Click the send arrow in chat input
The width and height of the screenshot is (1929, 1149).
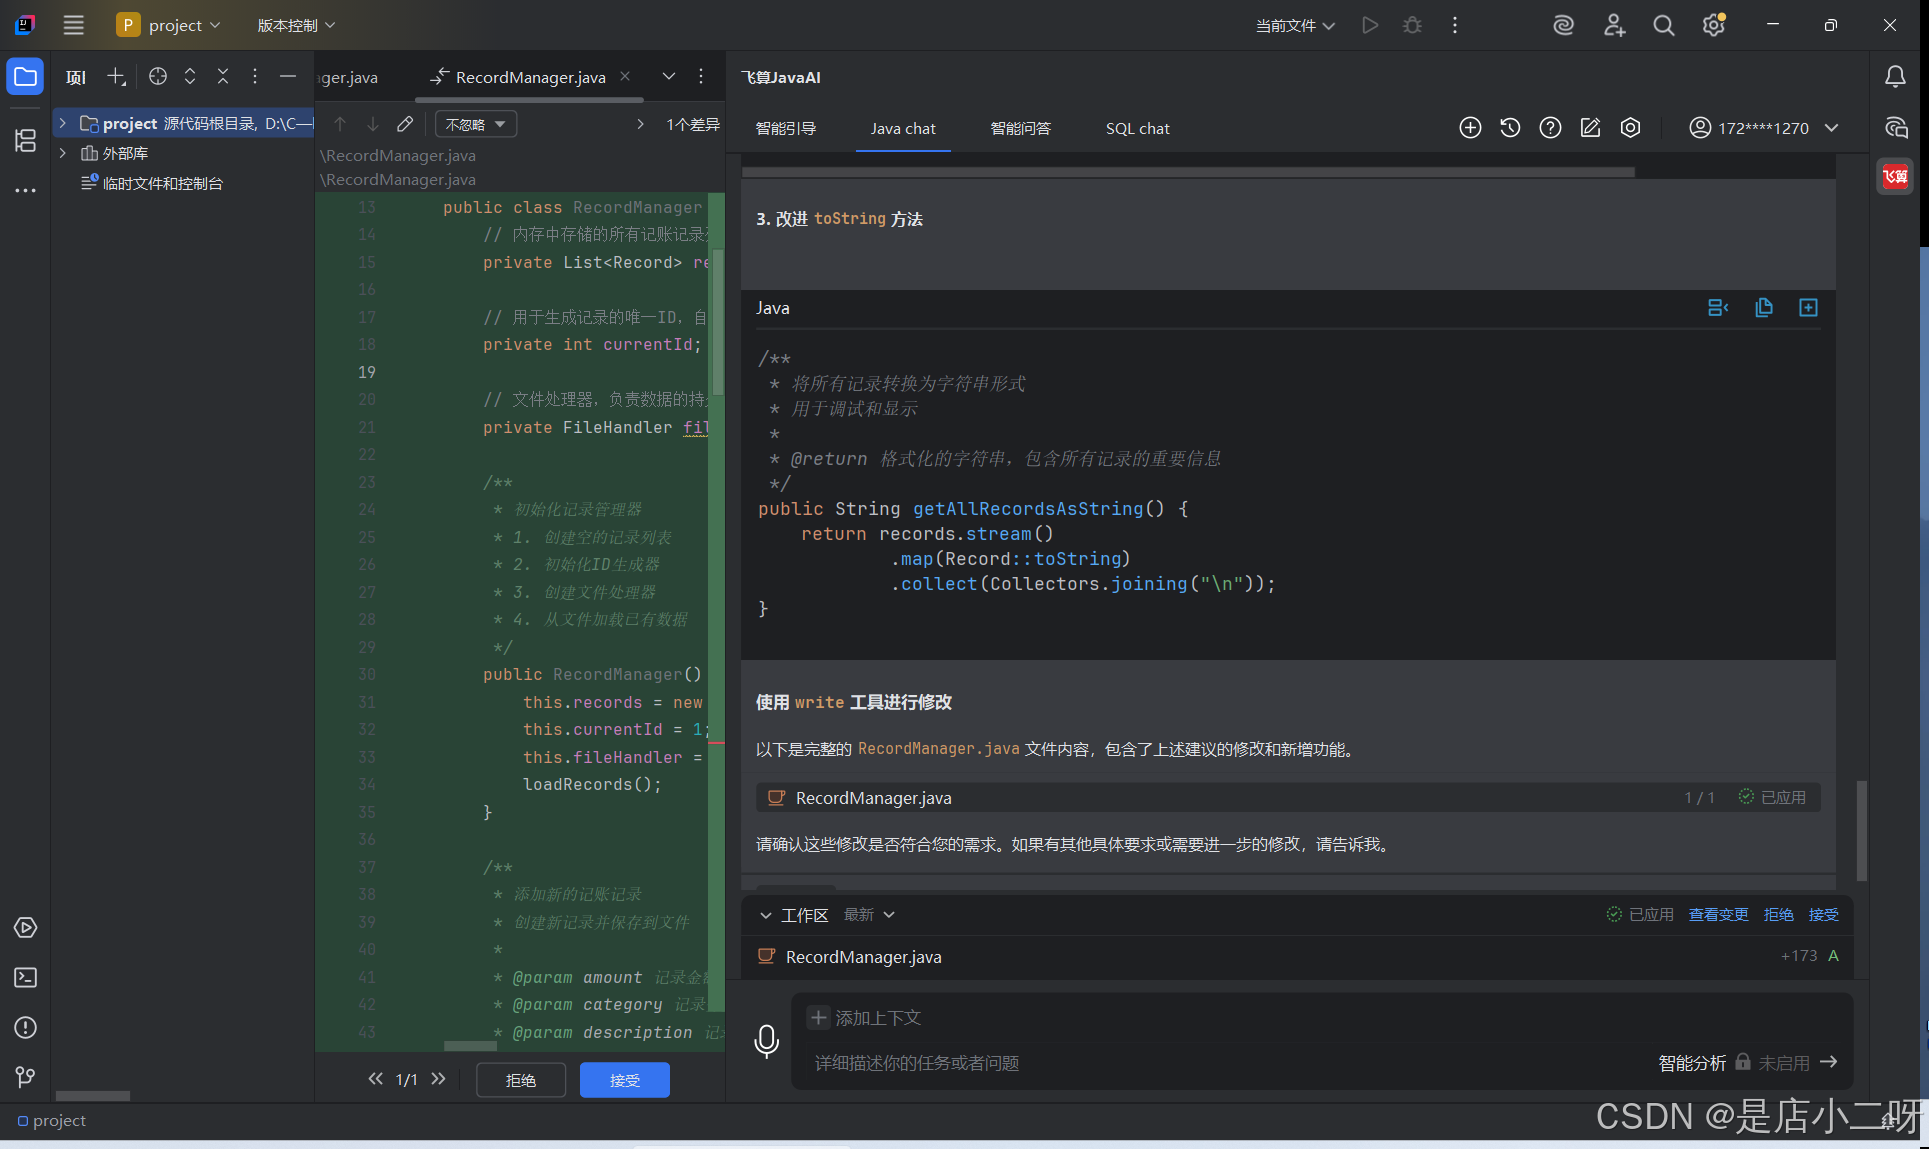(1829, 1062)
